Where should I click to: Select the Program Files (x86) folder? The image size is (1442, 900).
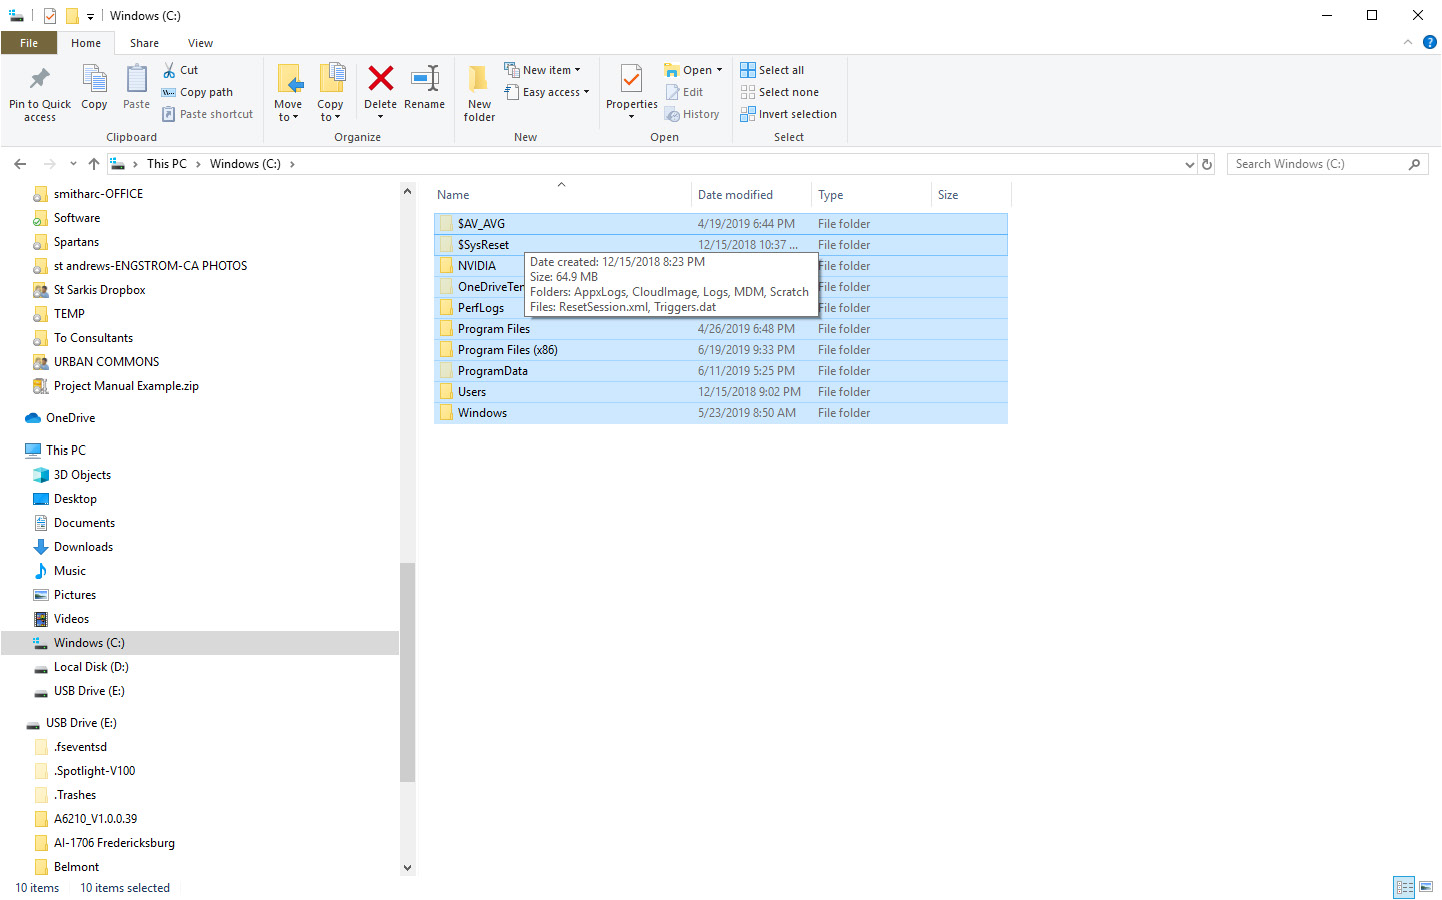pyautogui.click(x=720, y=350)
